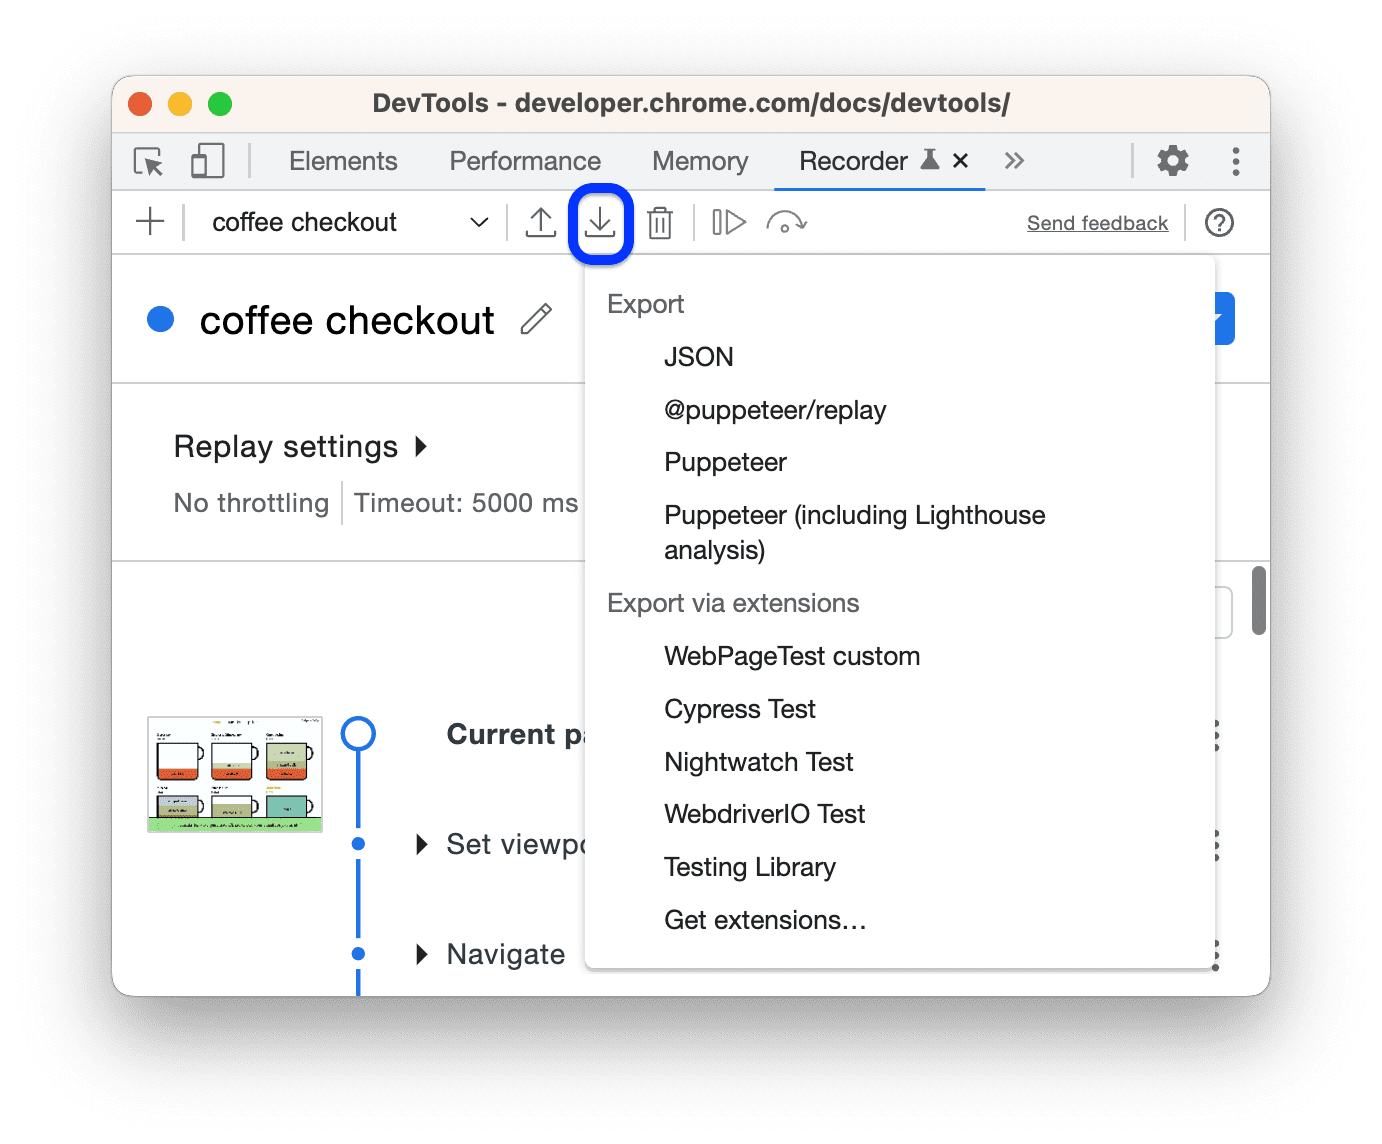Delete the recording with the trash icon
Image resolution: width=1382 pixels, height=1144 pixels.
coord(660,222)
